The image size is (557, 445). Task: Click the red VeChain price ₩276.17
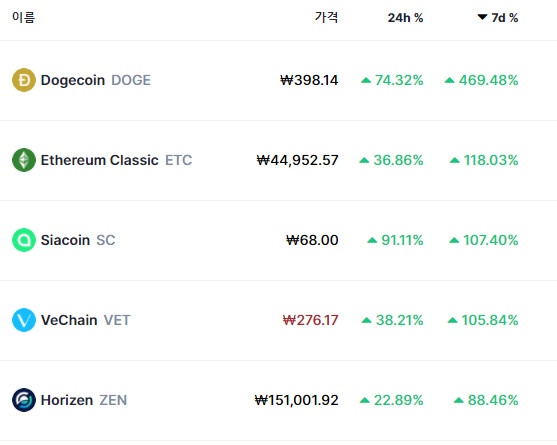tap(310, 320)
